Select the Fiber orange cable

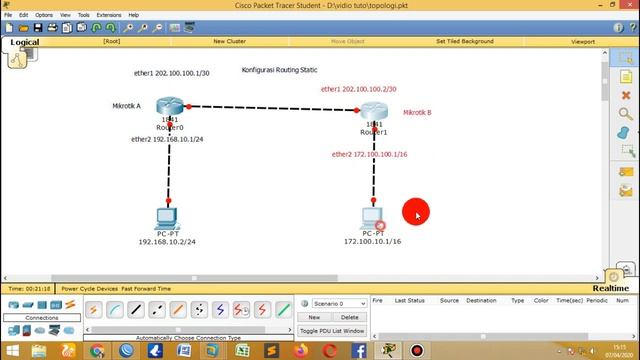click(178, 310)
